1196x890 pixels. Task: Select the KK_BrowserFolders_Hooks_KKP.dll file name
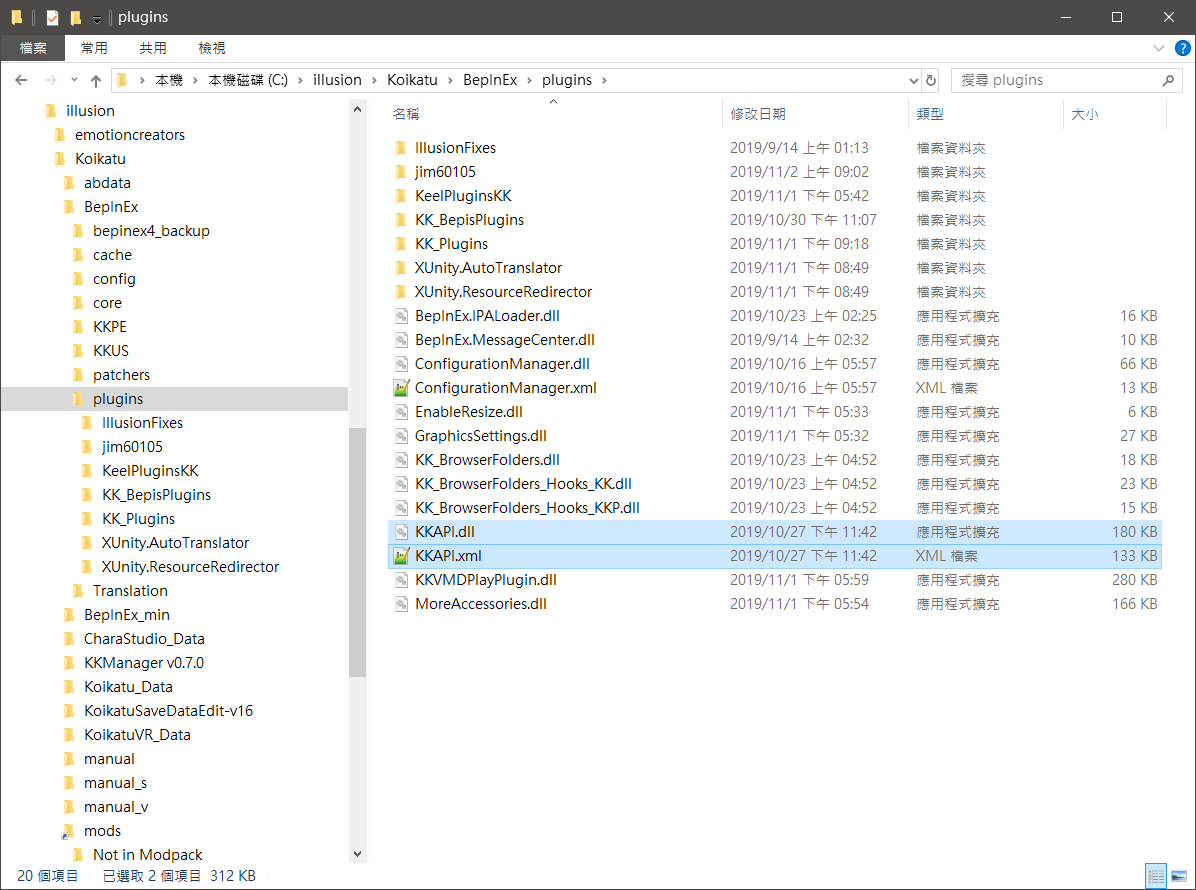click(527, 508)
